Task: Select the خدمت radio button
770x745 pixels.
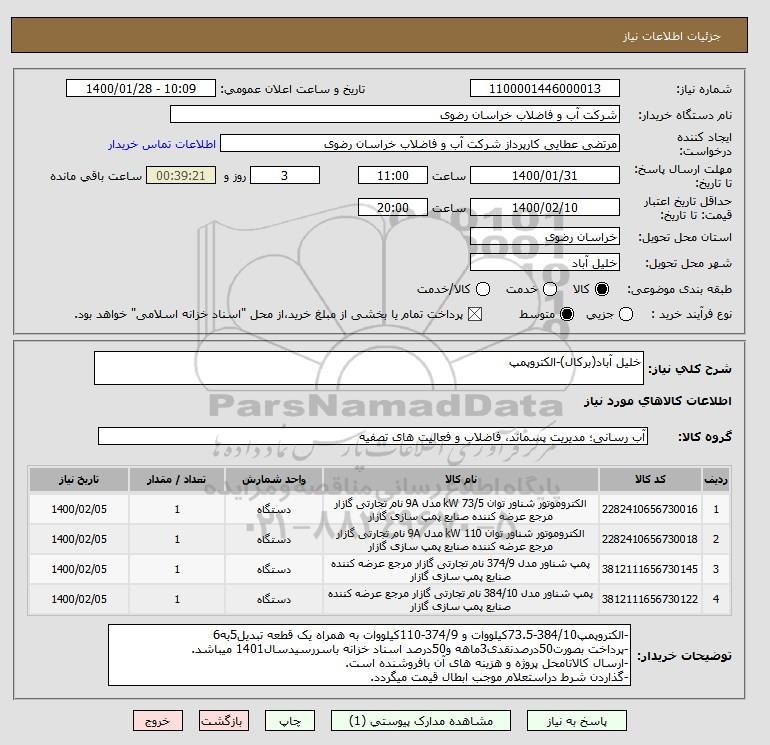Action: click(550, 289)
